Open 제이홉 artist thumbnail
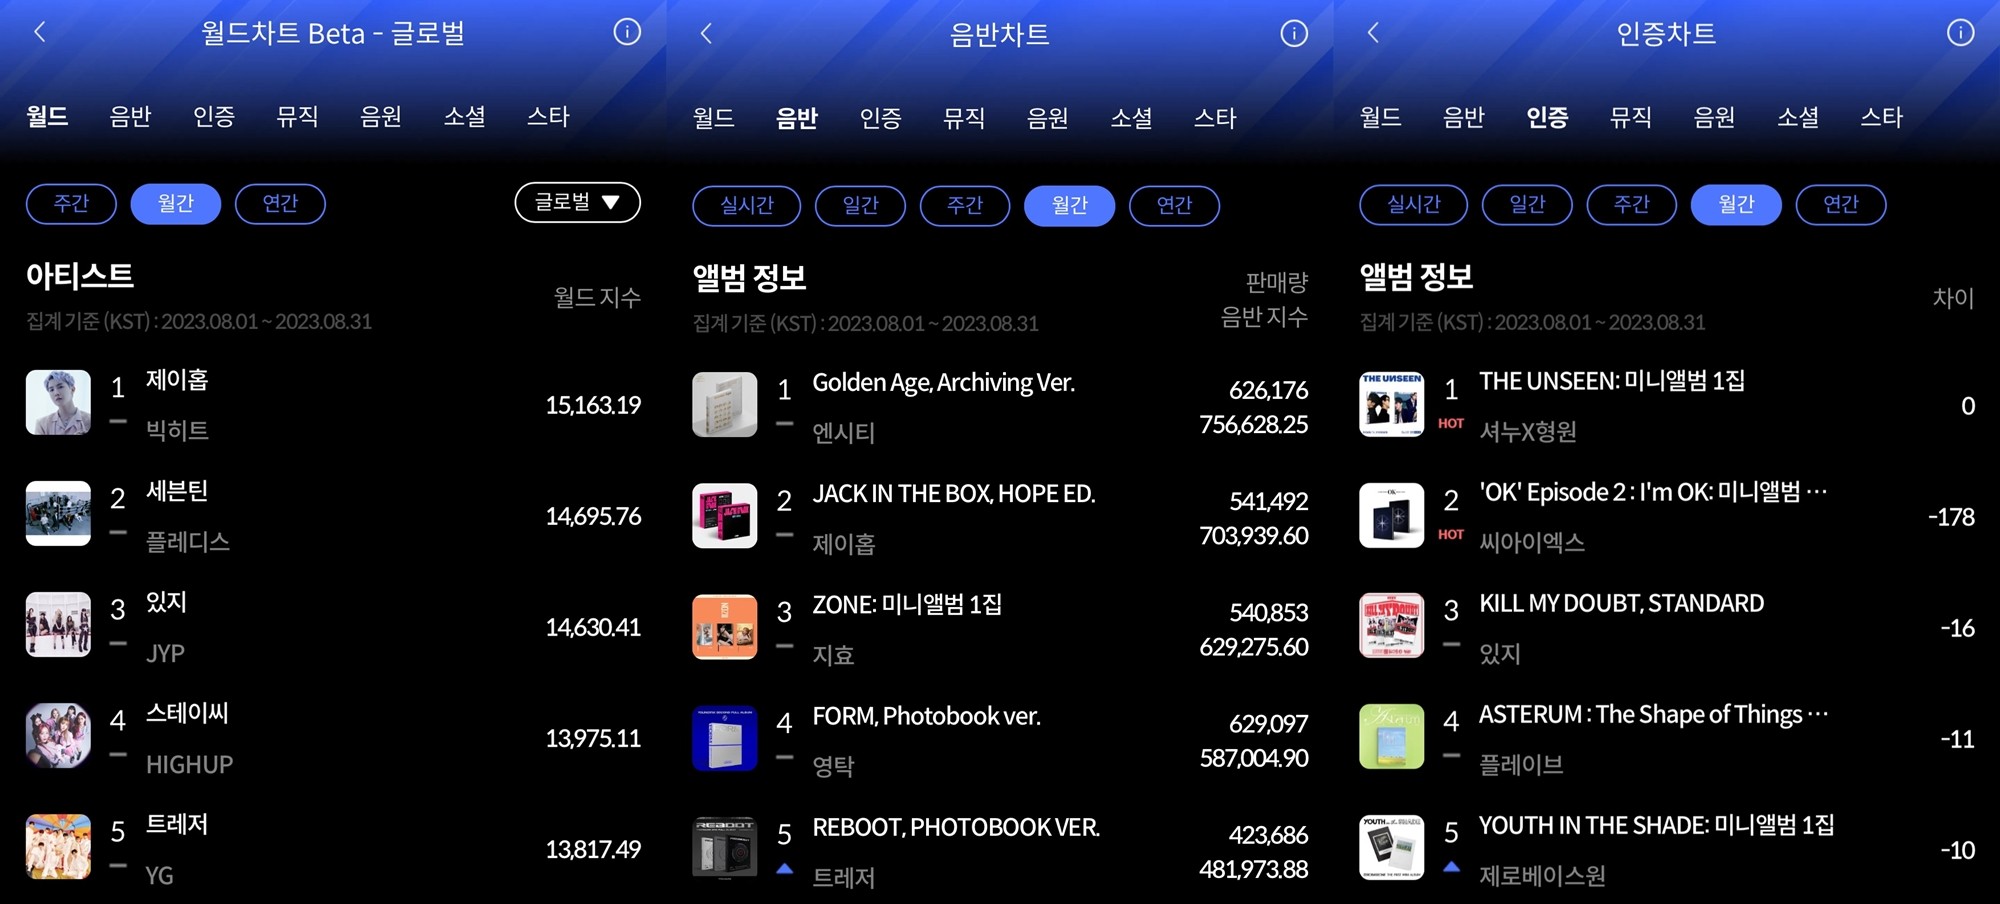2000x904 pixels. [x=58, y=402]
